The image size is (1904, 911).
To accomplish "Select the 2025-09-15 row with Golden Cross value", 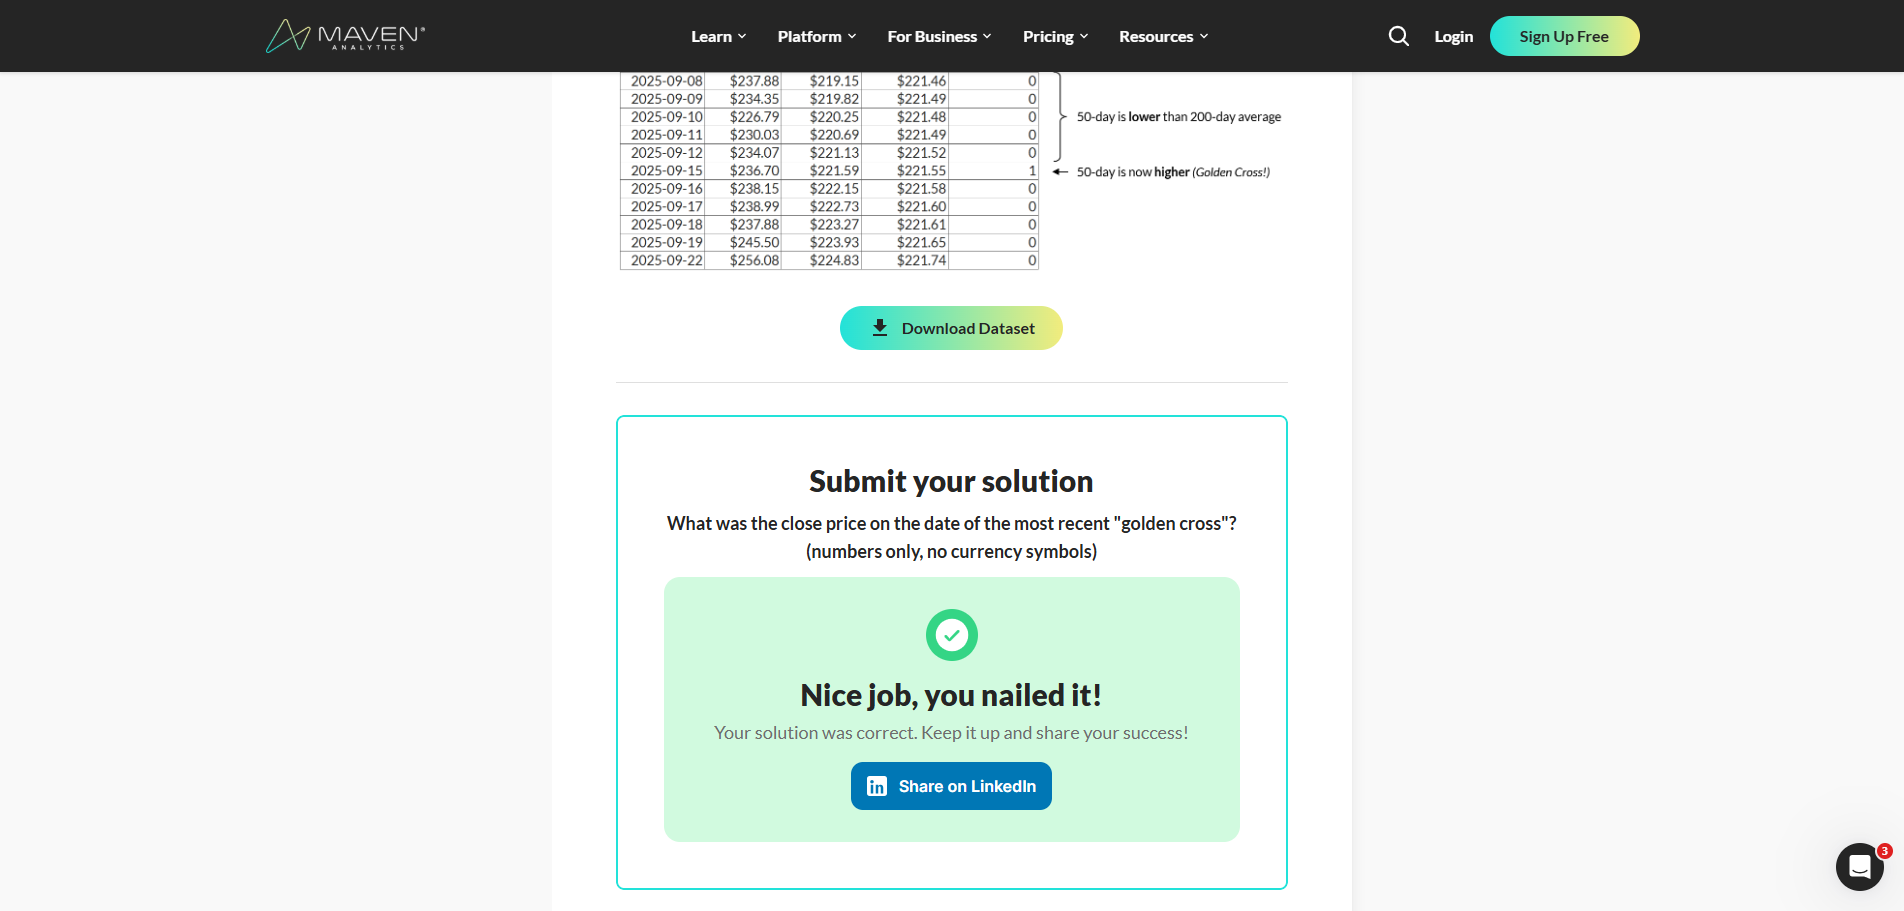I will (x=830, y=170).
